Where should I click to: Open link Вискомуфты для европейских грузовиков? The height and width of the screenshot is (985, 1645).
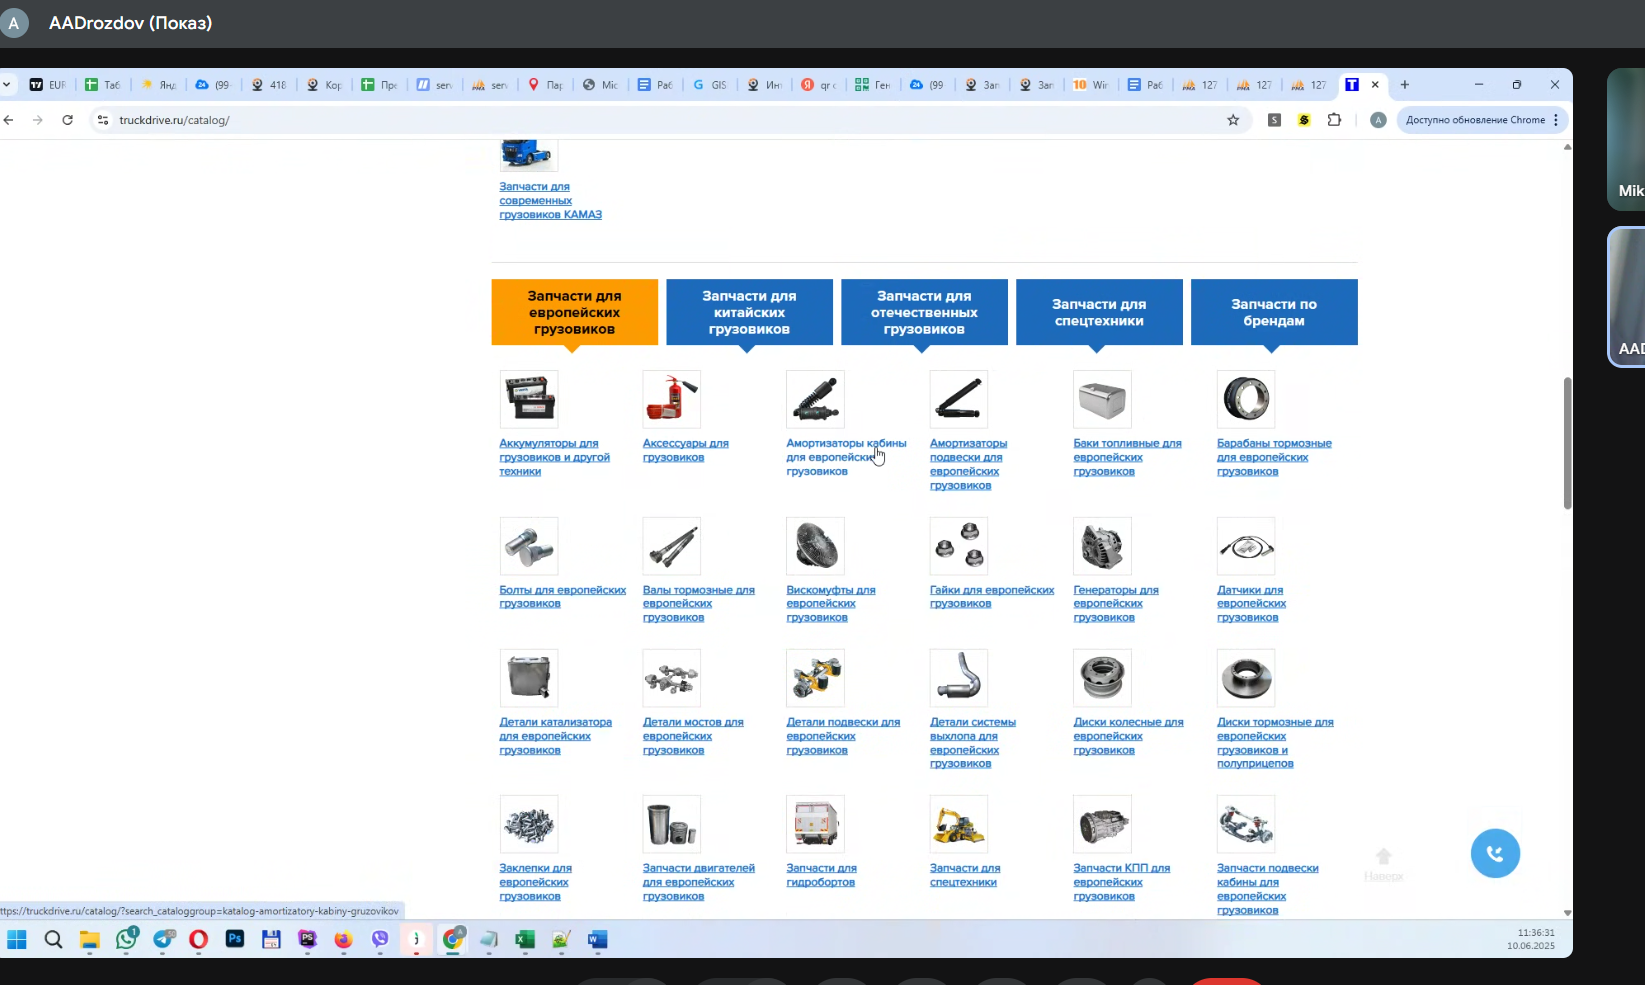831,604
